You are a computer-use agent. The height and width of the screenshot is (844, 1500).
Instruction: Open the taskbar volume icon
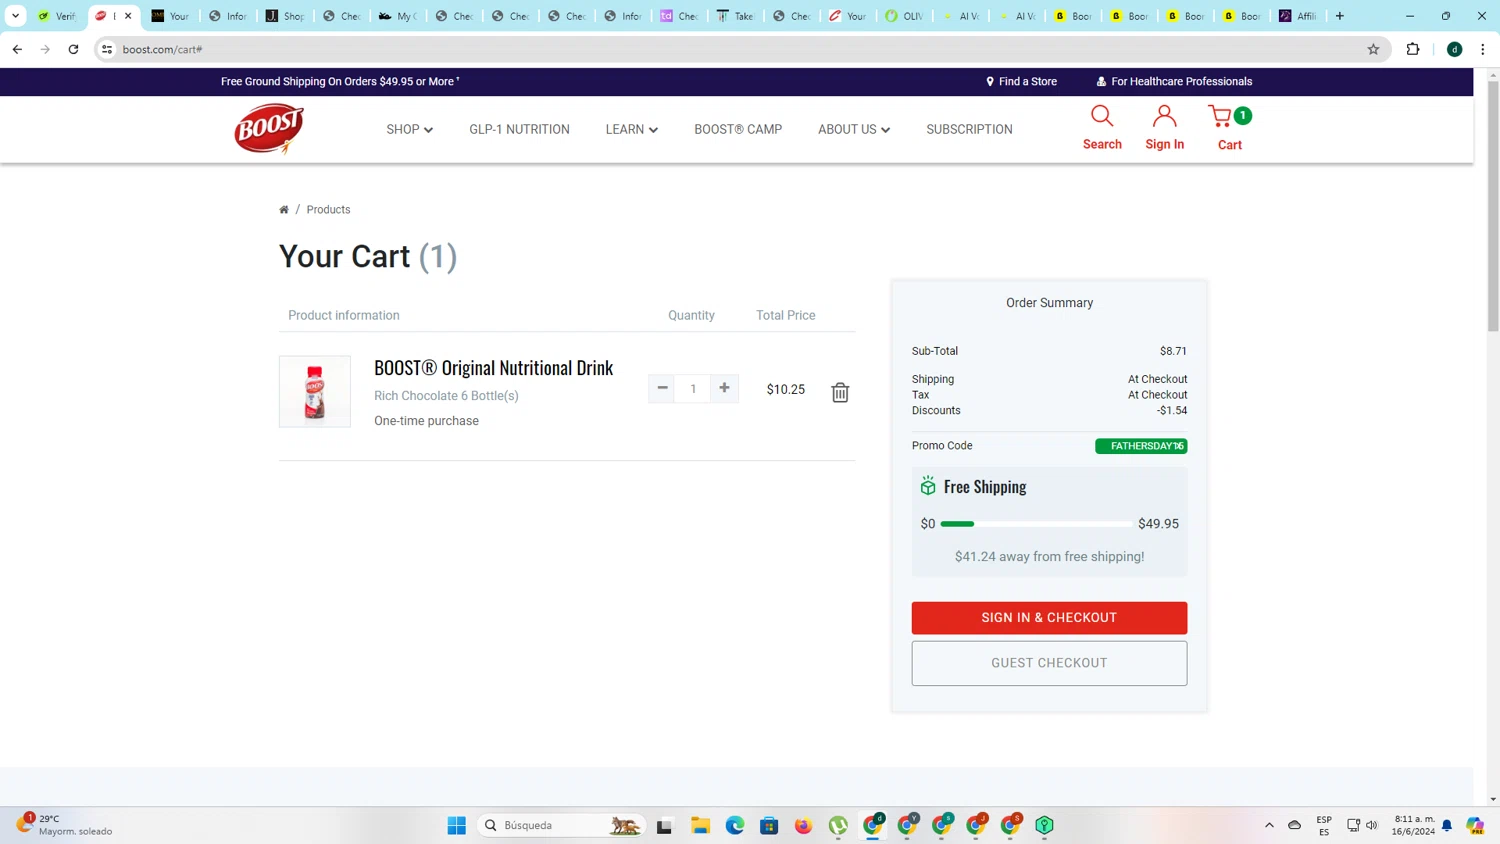click(1372, 825)
